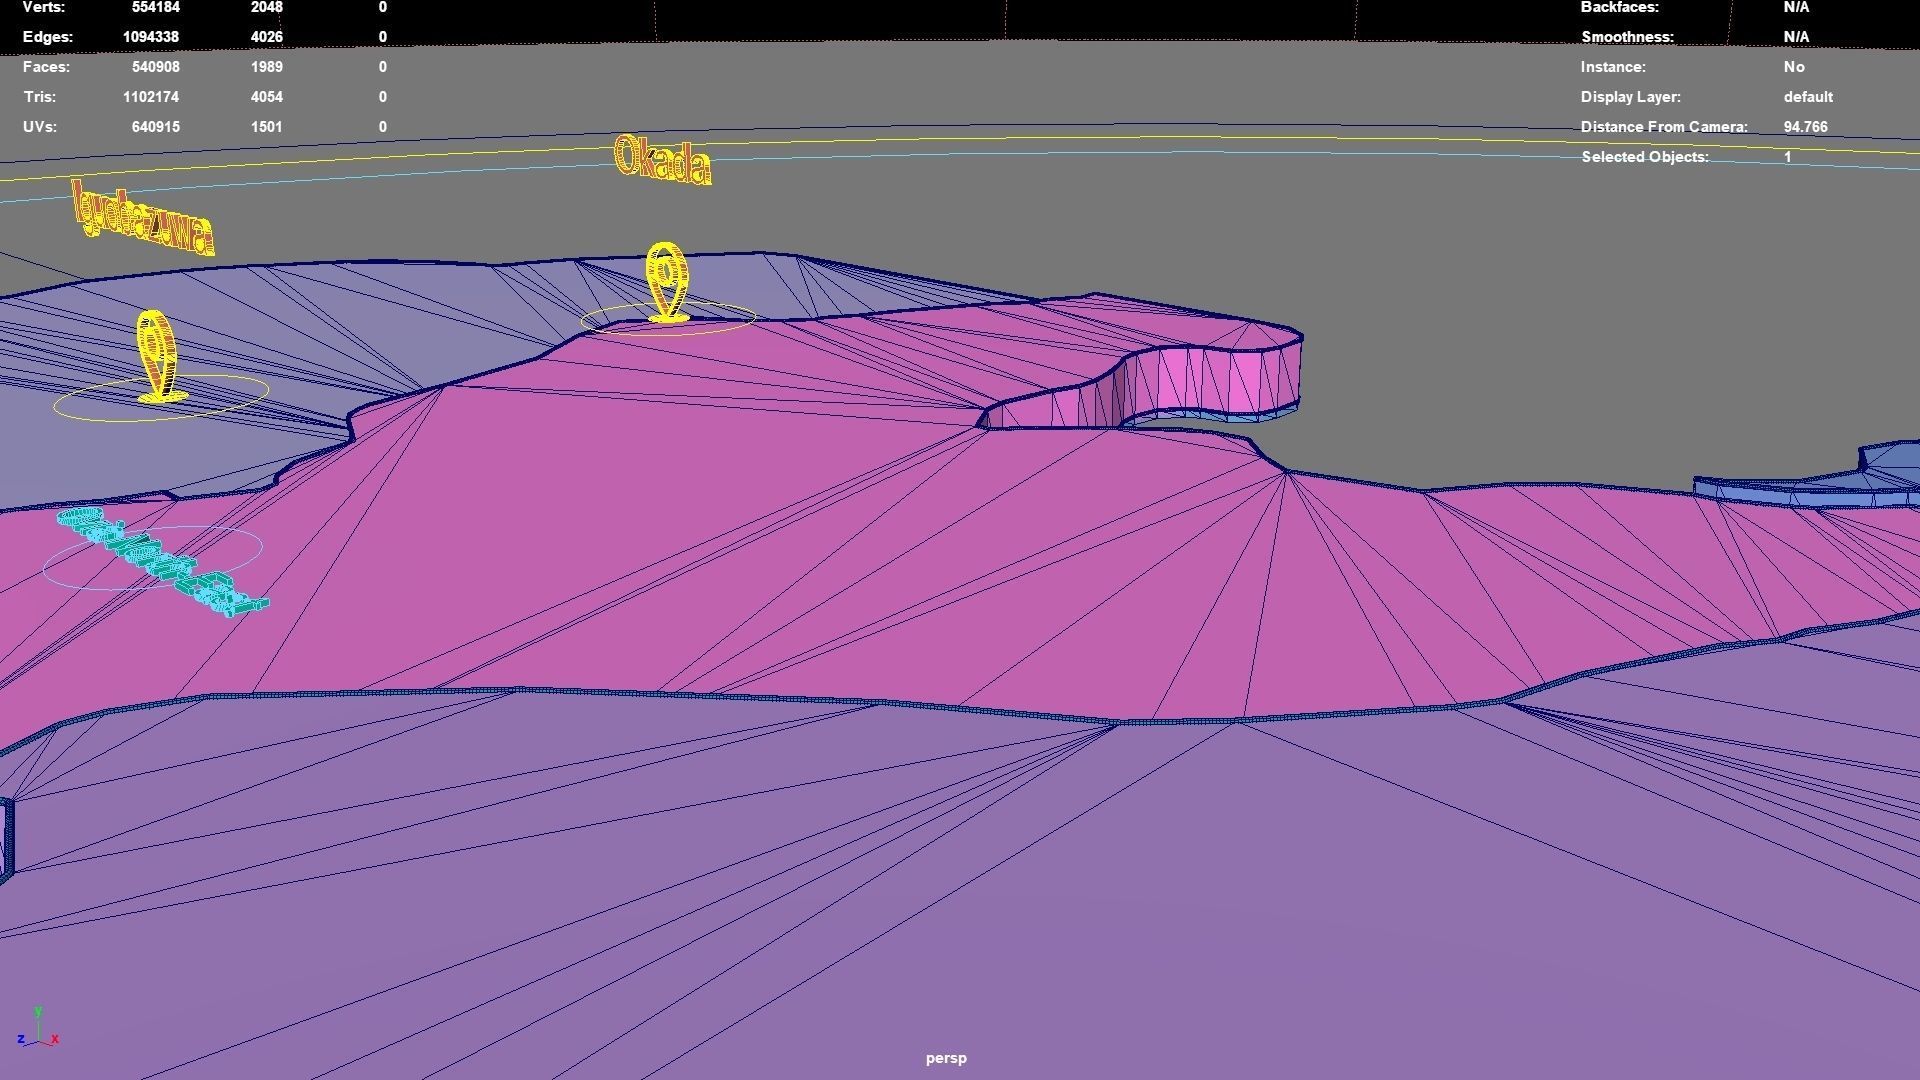Click the Faces count heads-up label
The width and height of the screenshot is (1920, 1080).
pos(46,67)
